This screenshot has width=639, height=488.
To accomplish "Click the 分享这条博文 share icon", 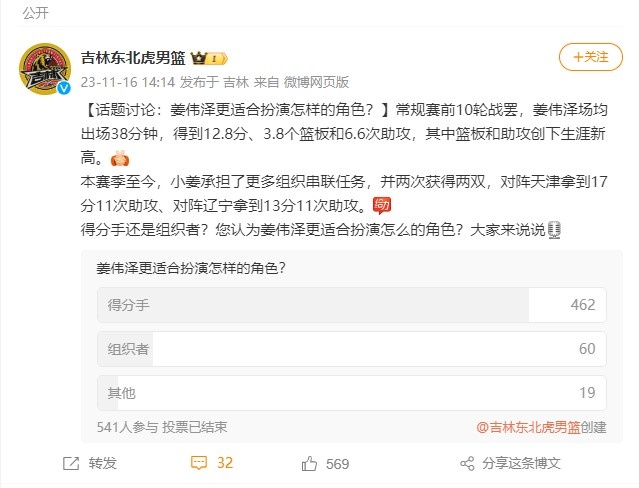I will pyautogui.click(x=467, y=463).
